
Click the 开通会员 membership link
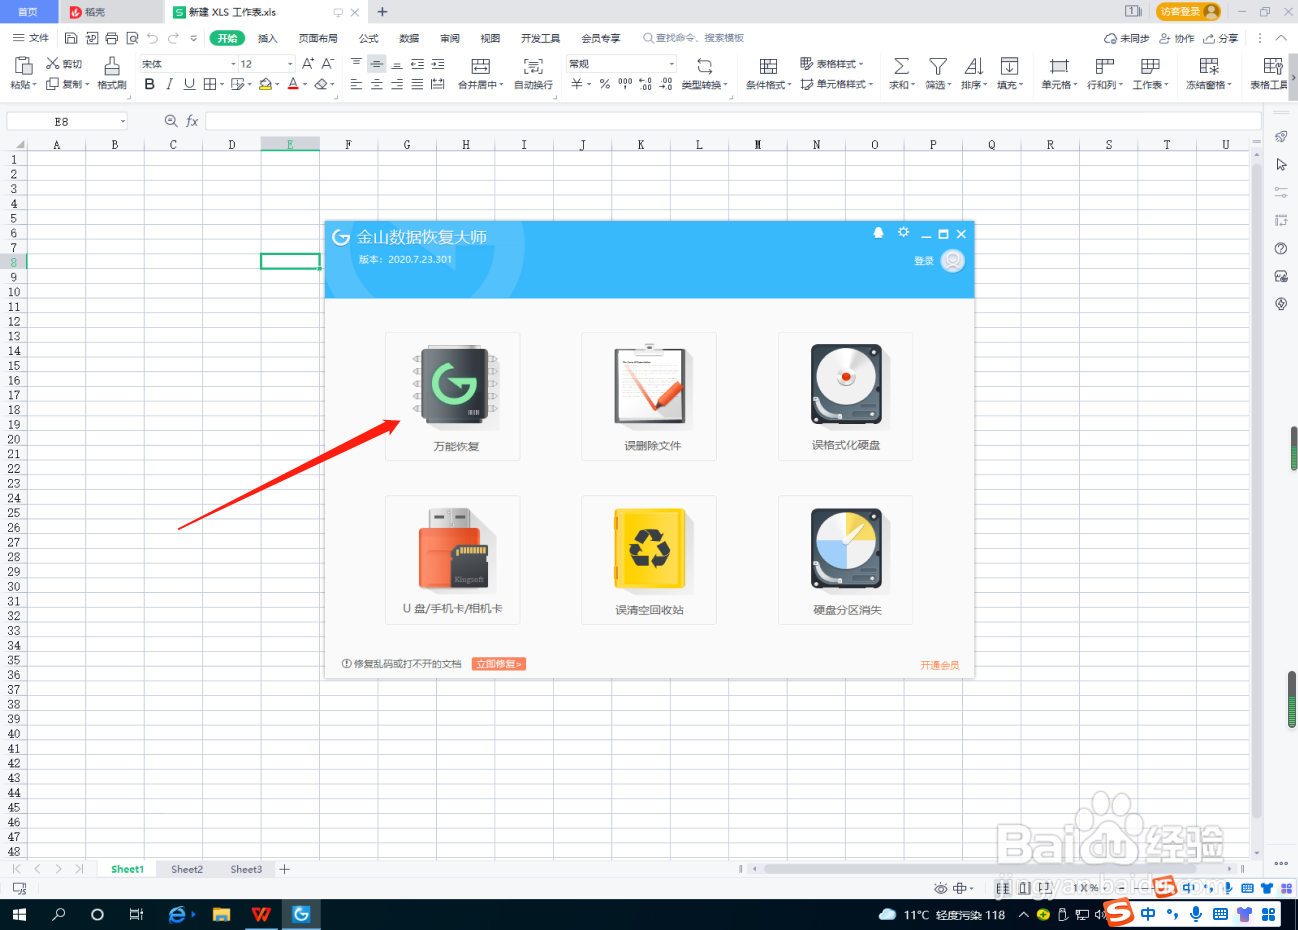[x=939, y=665]
